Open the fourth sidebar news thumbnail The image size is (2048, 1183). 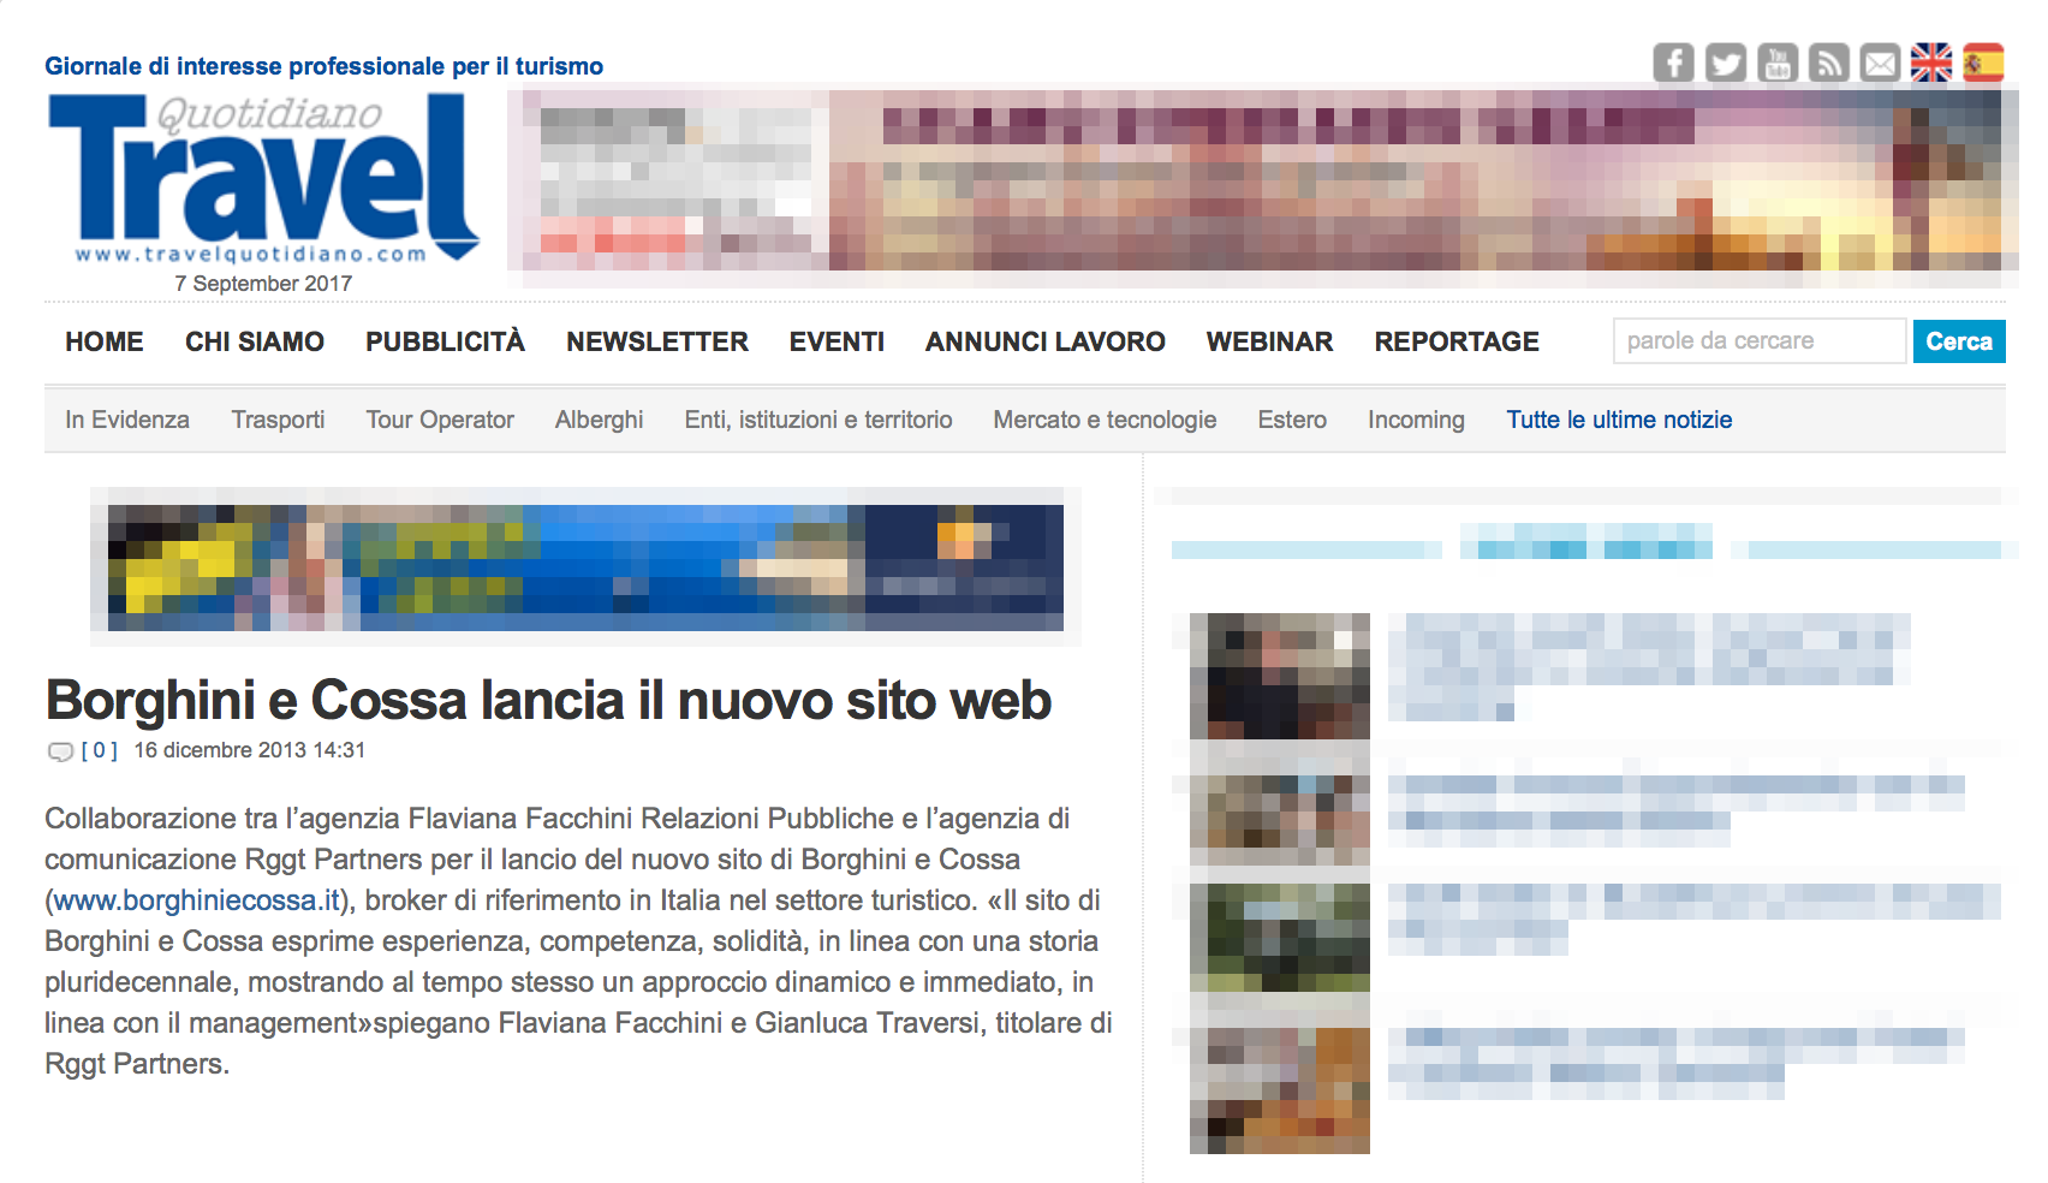(x=1280, y=1090)
